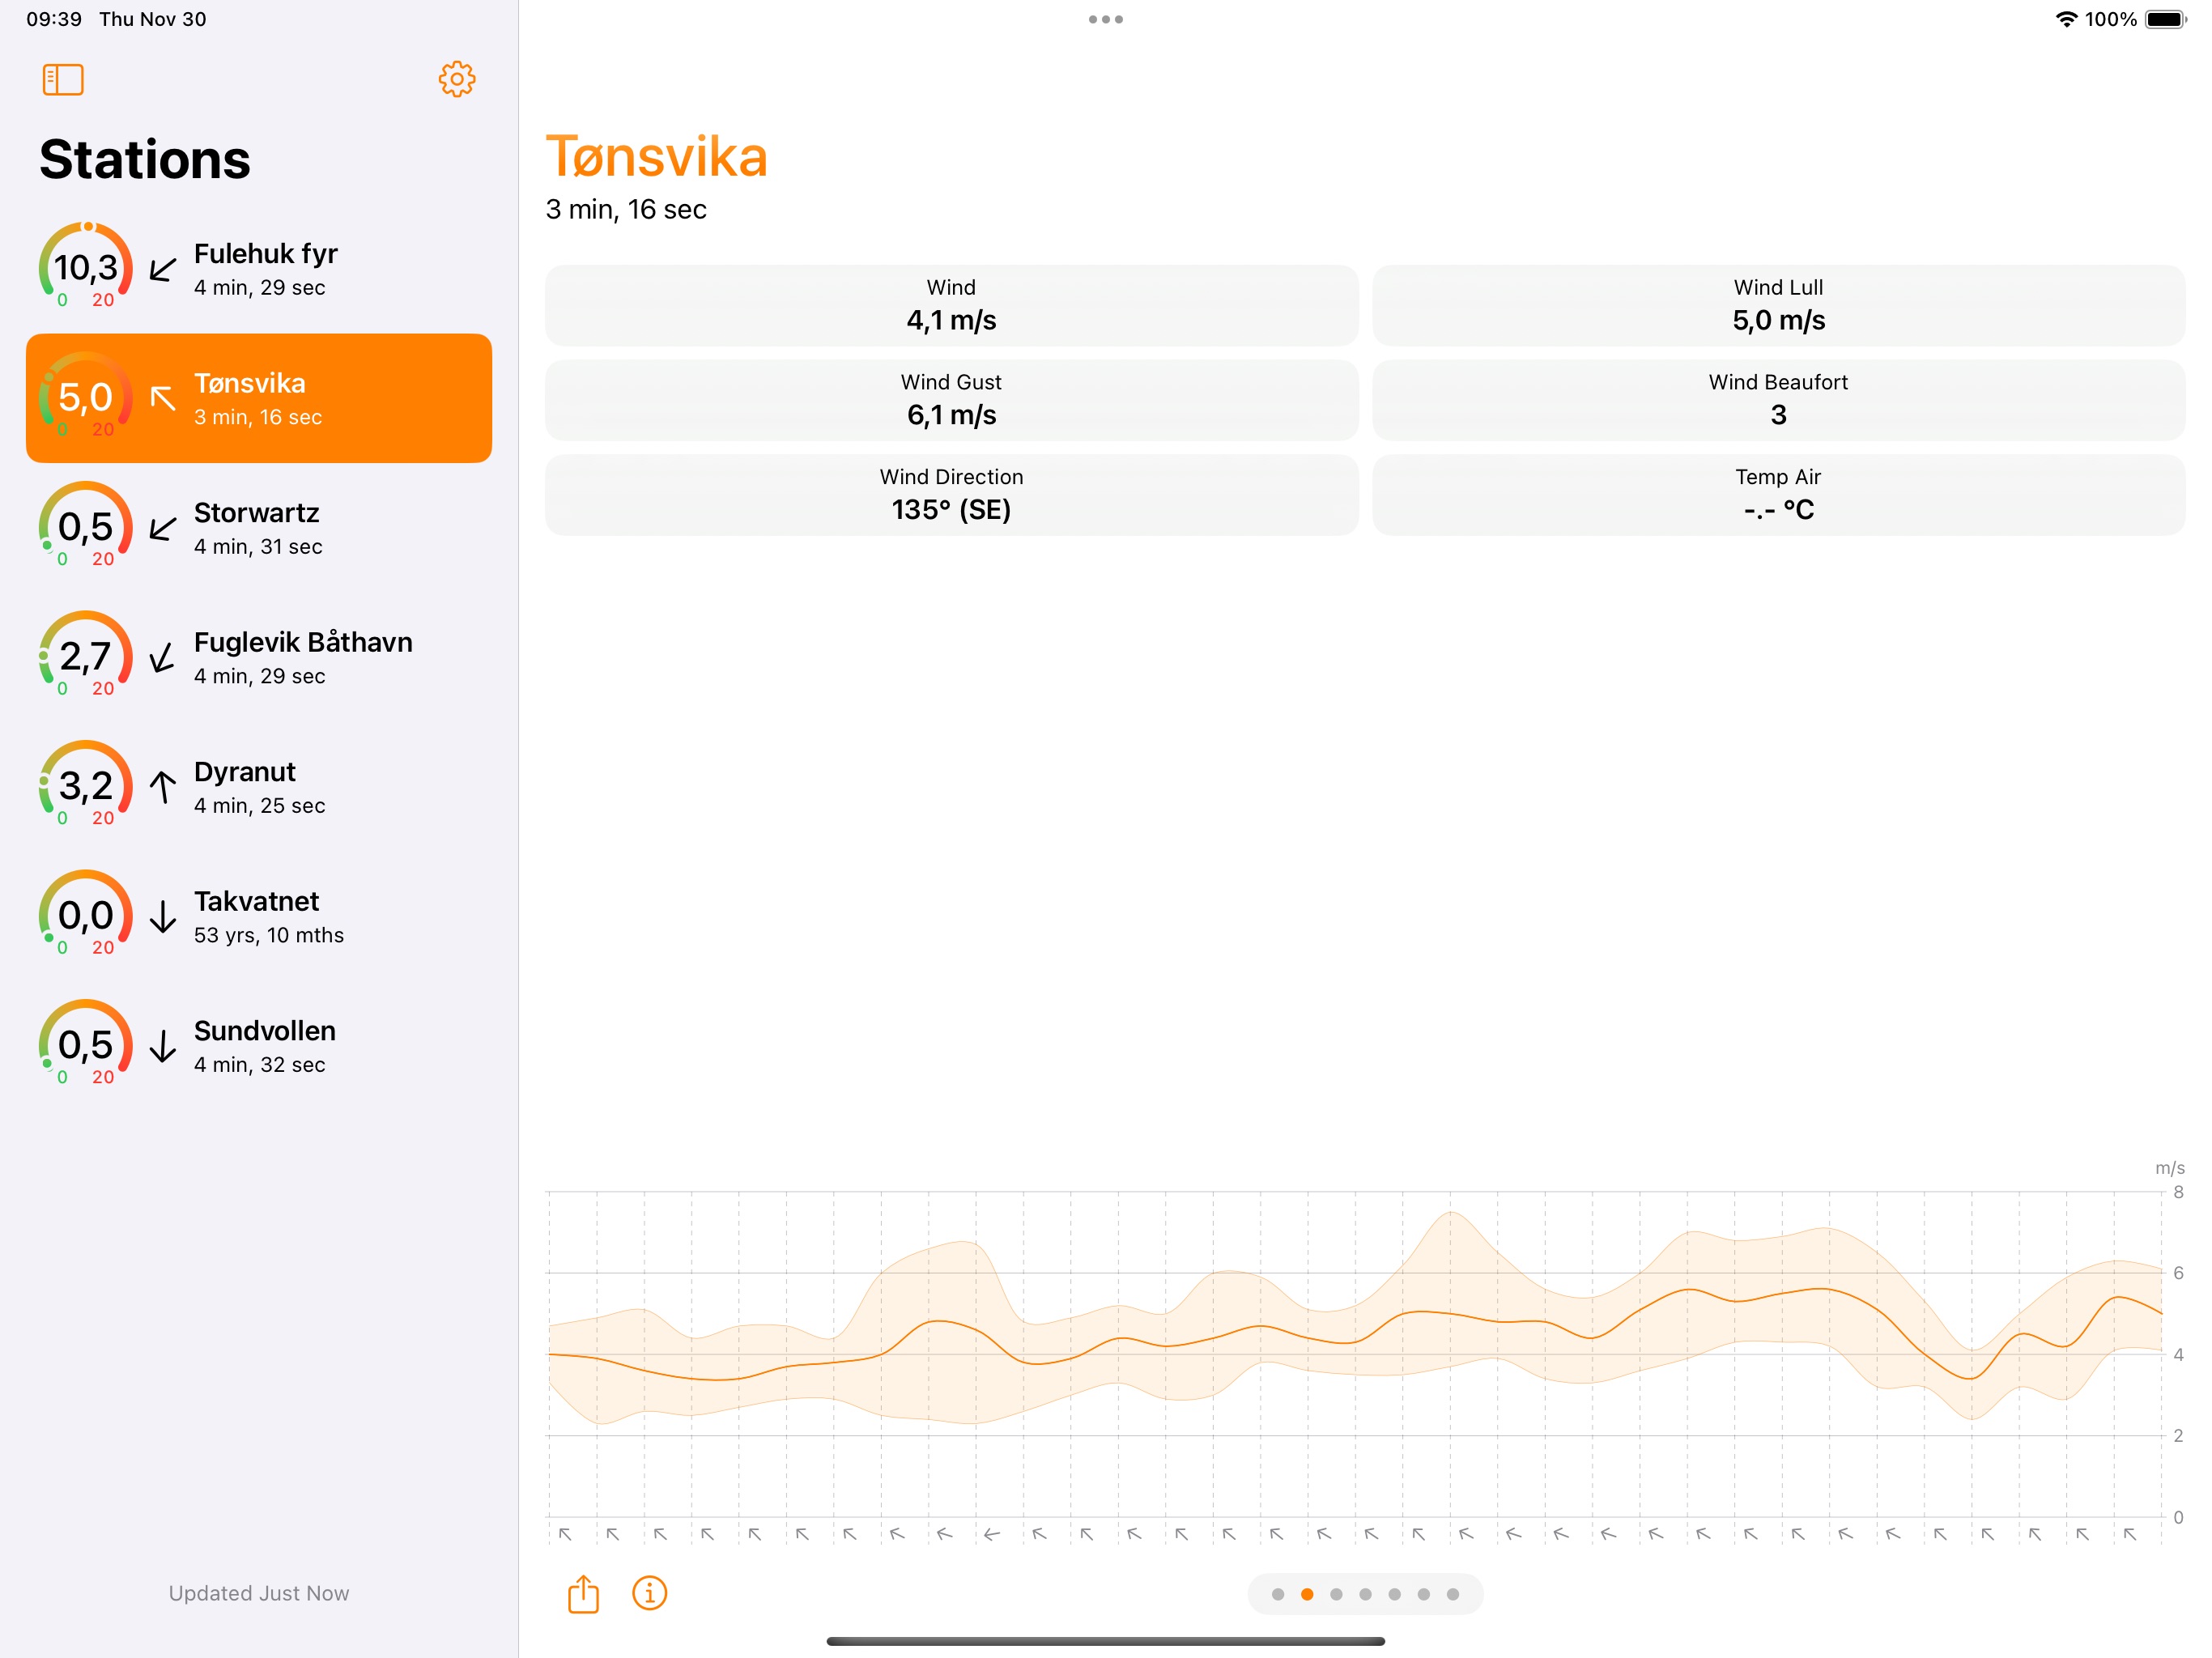This screenshot has height=1658, width=2212.
Task: Open the Fuglevik Båthavn station
Action: coord(259,657)
